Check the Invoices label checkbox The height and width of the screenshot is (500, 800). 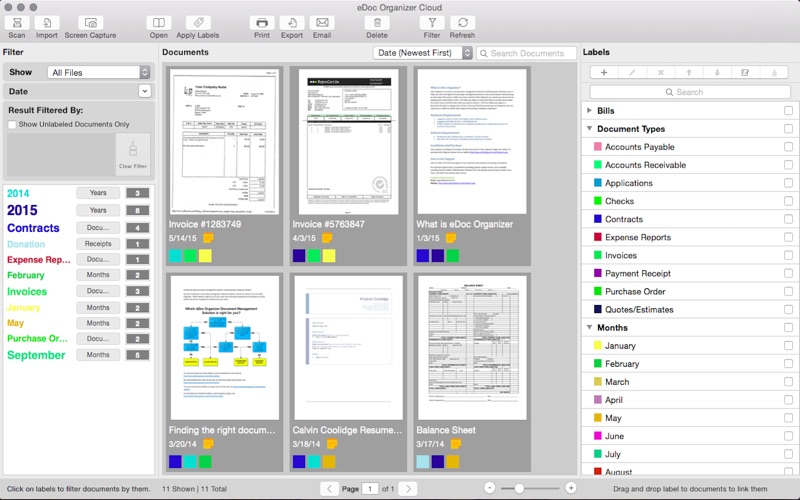pyautogui.click(x=788, y=255)
